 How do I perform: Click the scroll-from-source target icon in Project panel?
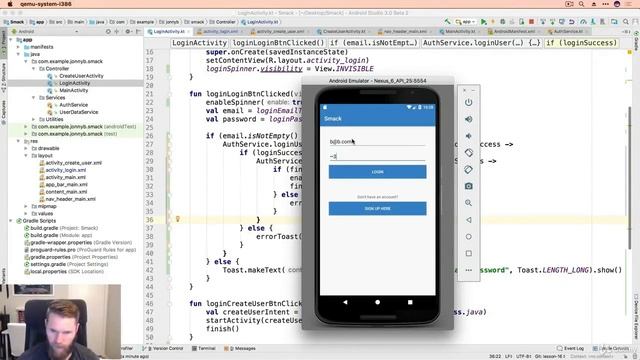point(108,31)
